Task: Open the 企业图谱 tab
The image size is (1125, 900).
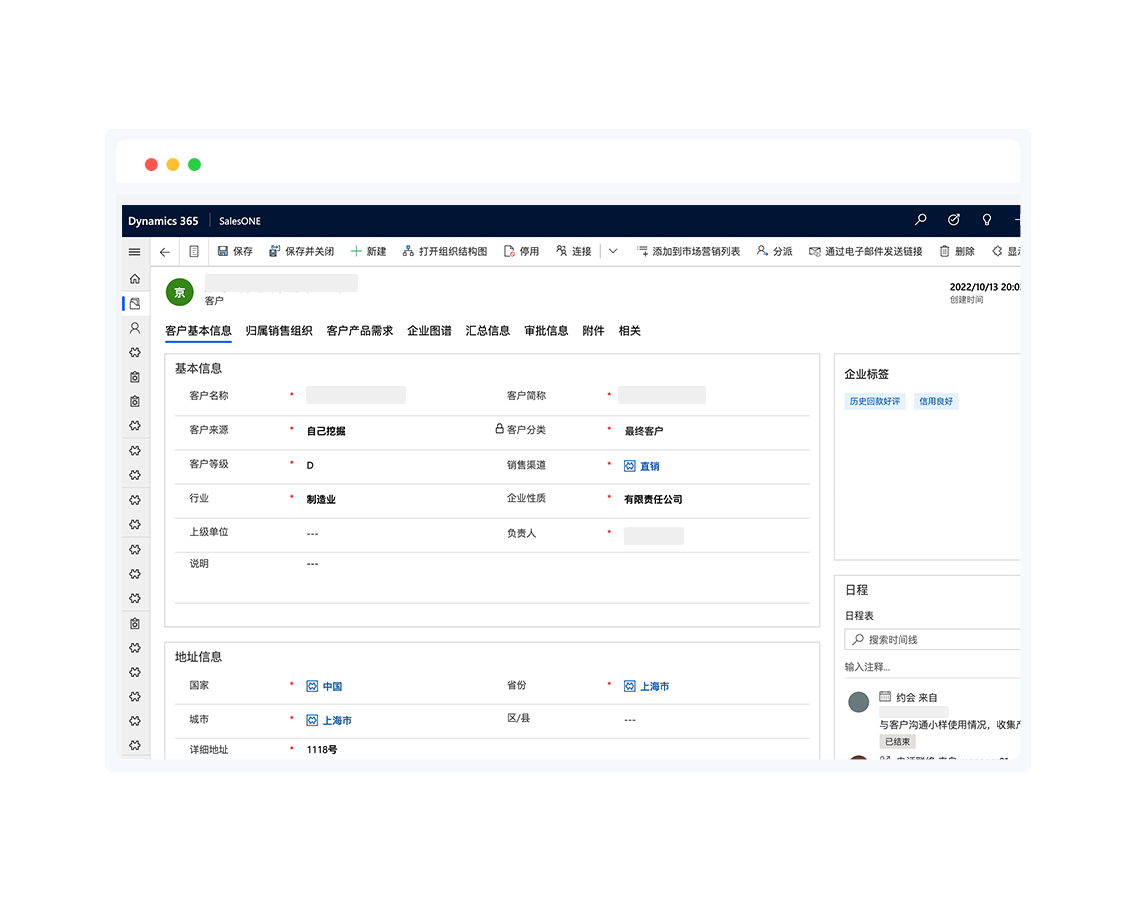Action: pos(428,330)
